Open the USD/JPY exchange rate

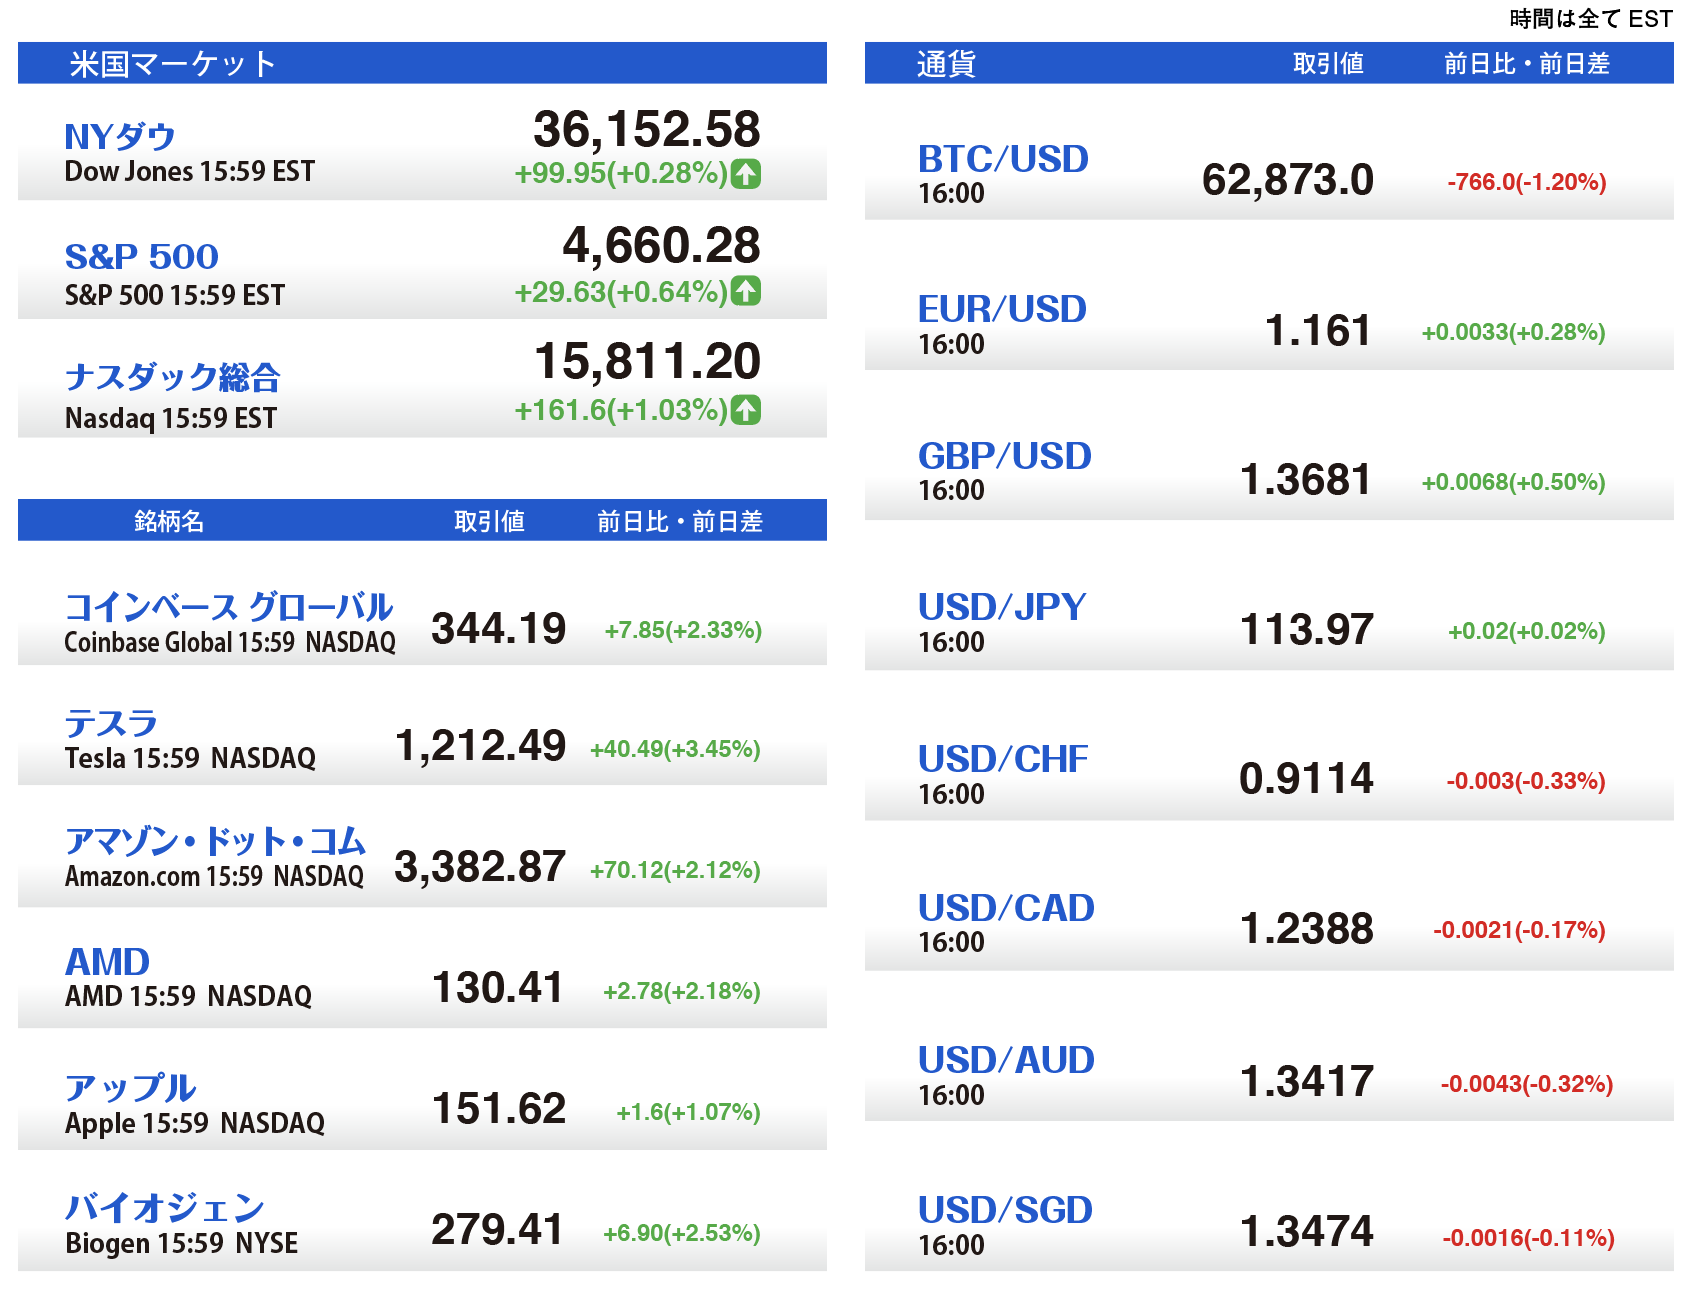click(x=1002, y=607)
